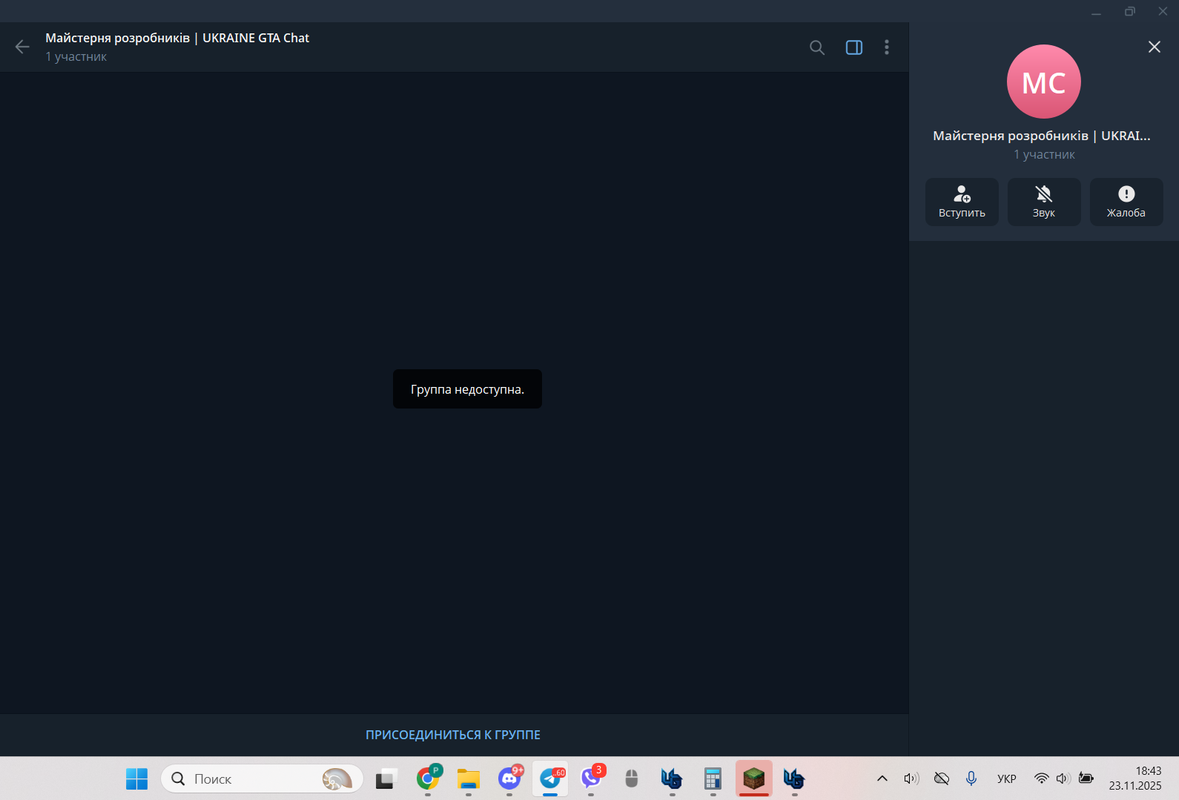Click the tray sound icon beside the chevron
Screen dimensions: 1179x800
click(x=911, y=778)
